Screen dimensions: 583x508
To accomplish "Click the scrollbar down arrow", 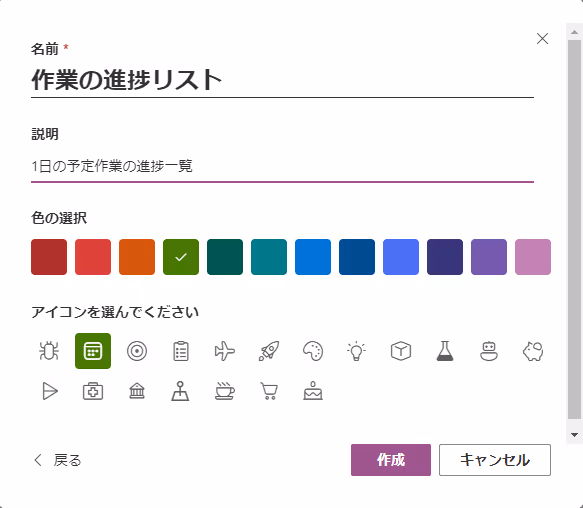I will pos(574,435).
